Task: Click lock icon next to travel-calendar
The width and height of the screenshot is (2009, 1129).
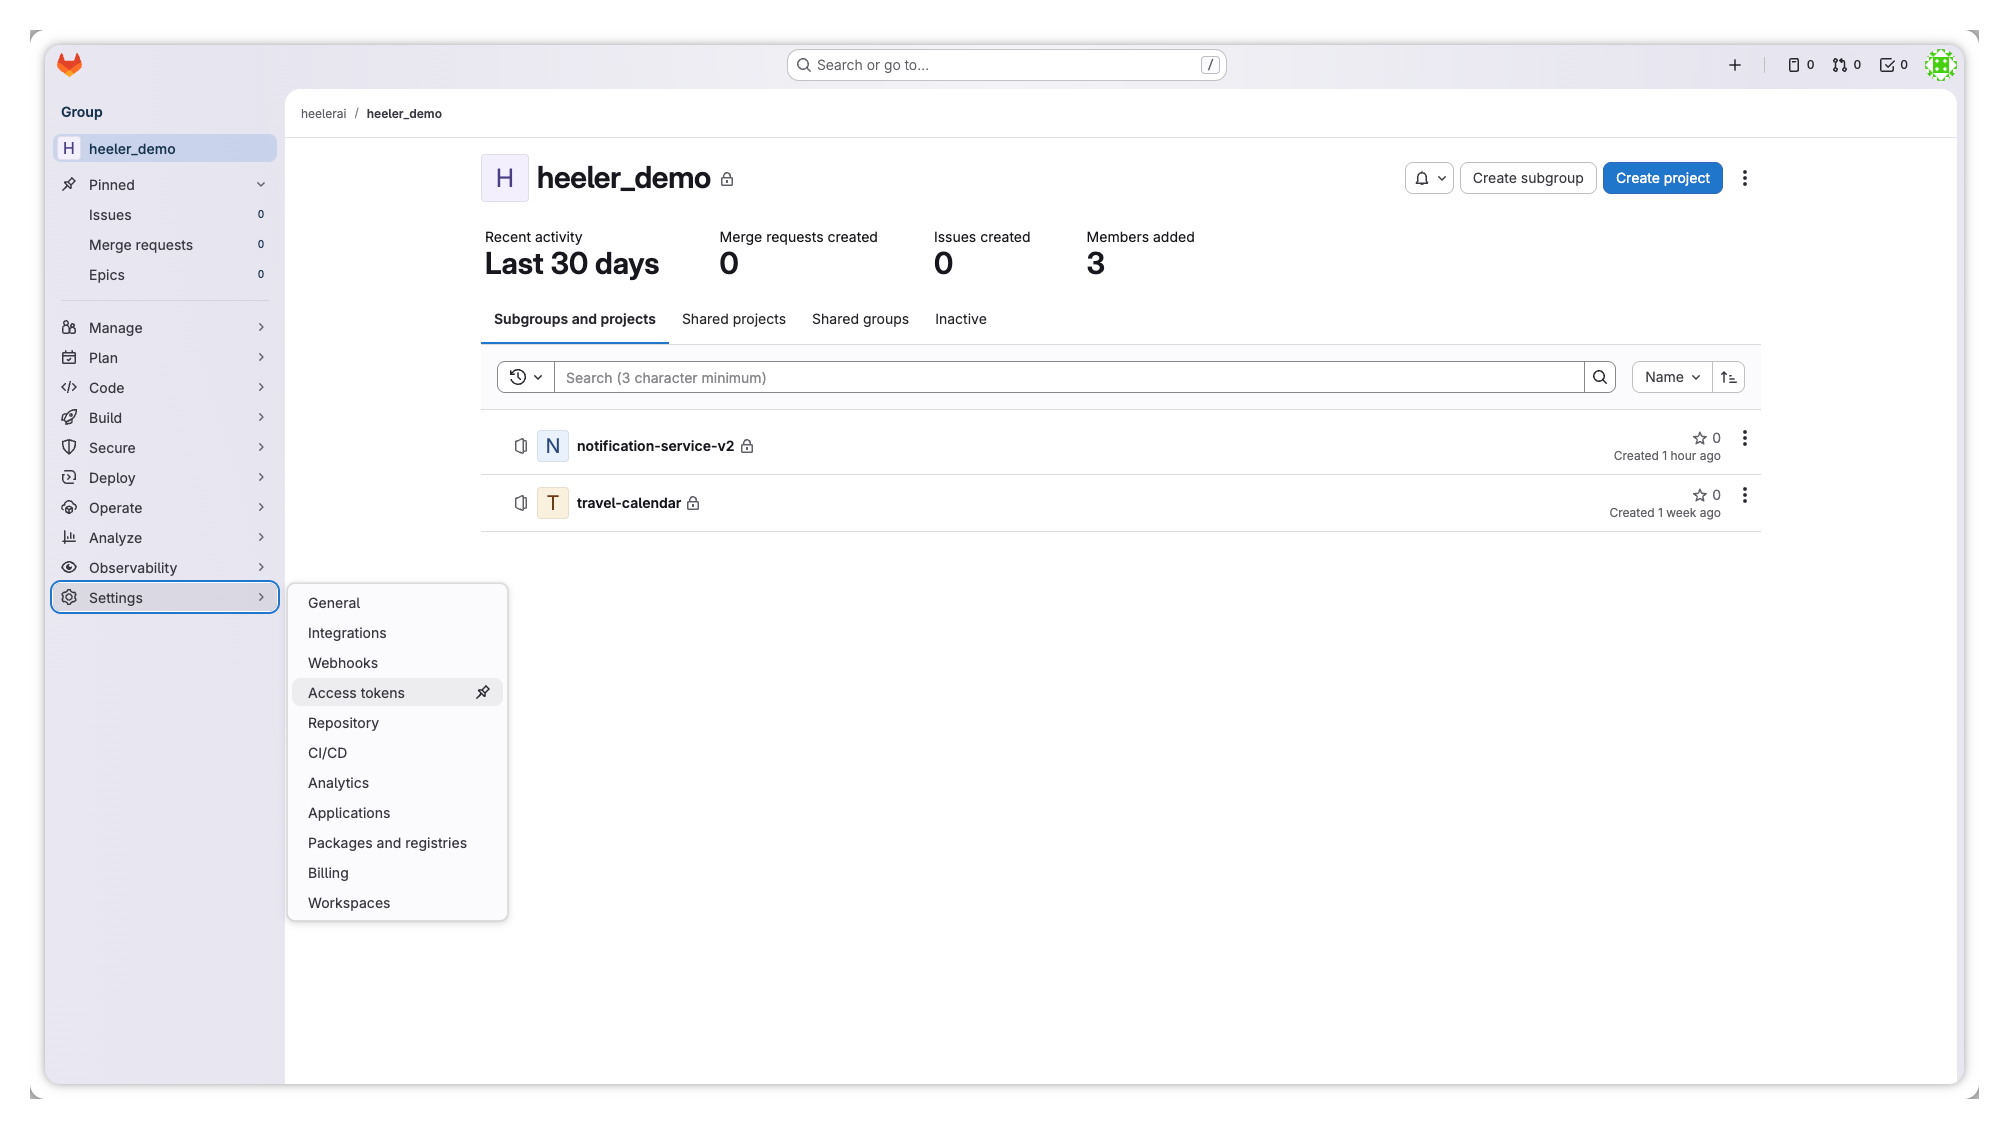Action: point(693,503)
